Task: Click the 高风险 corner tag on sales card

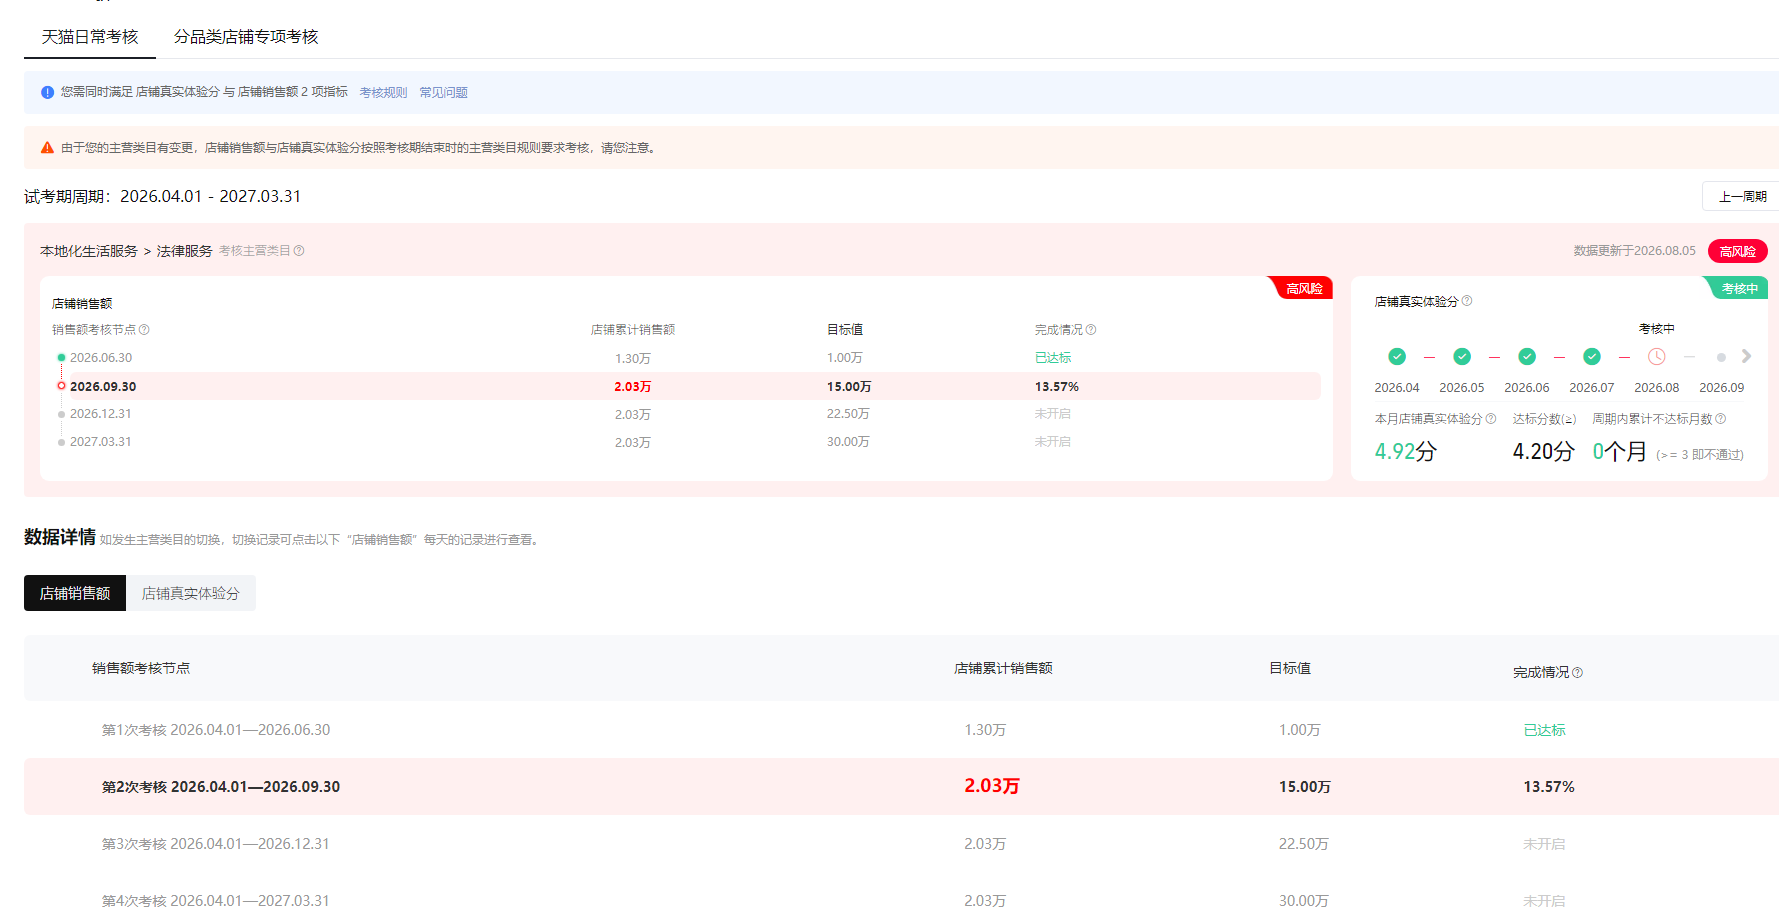Action: [1302, 288]
